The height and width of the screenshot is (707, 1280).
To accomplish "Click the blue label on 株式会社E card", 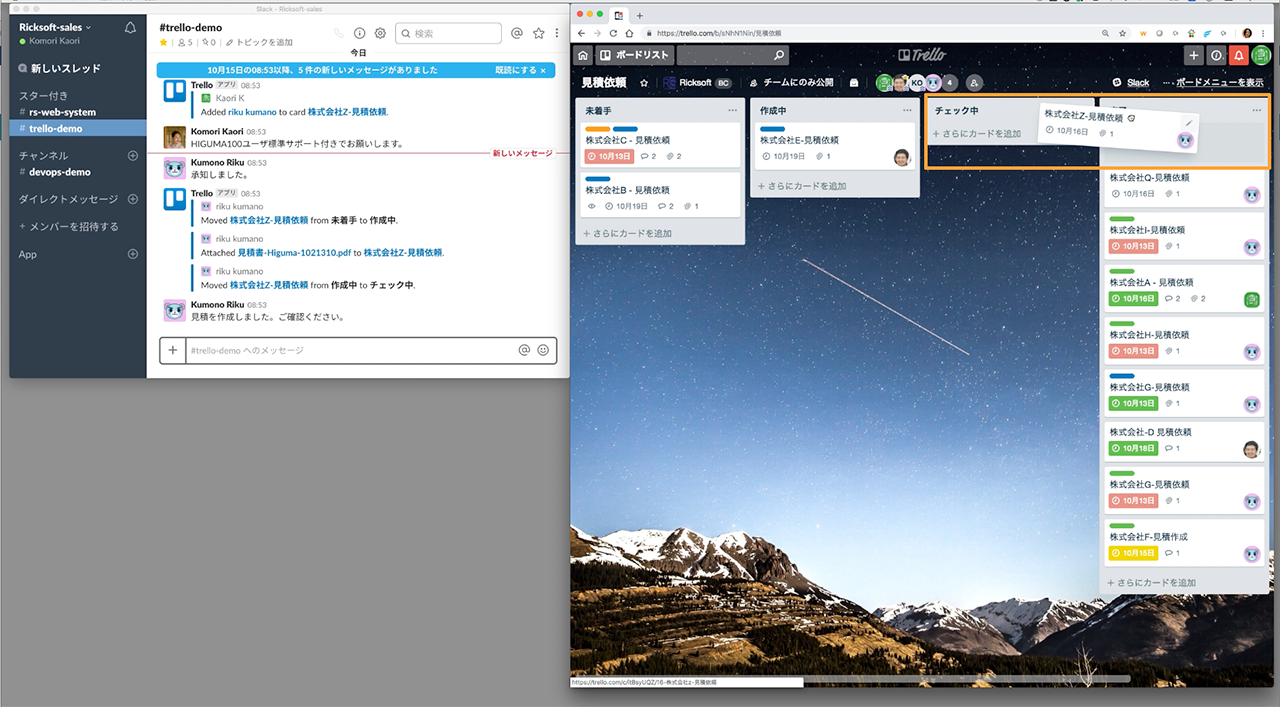I will pyautogui.click(x=773, y=129).
